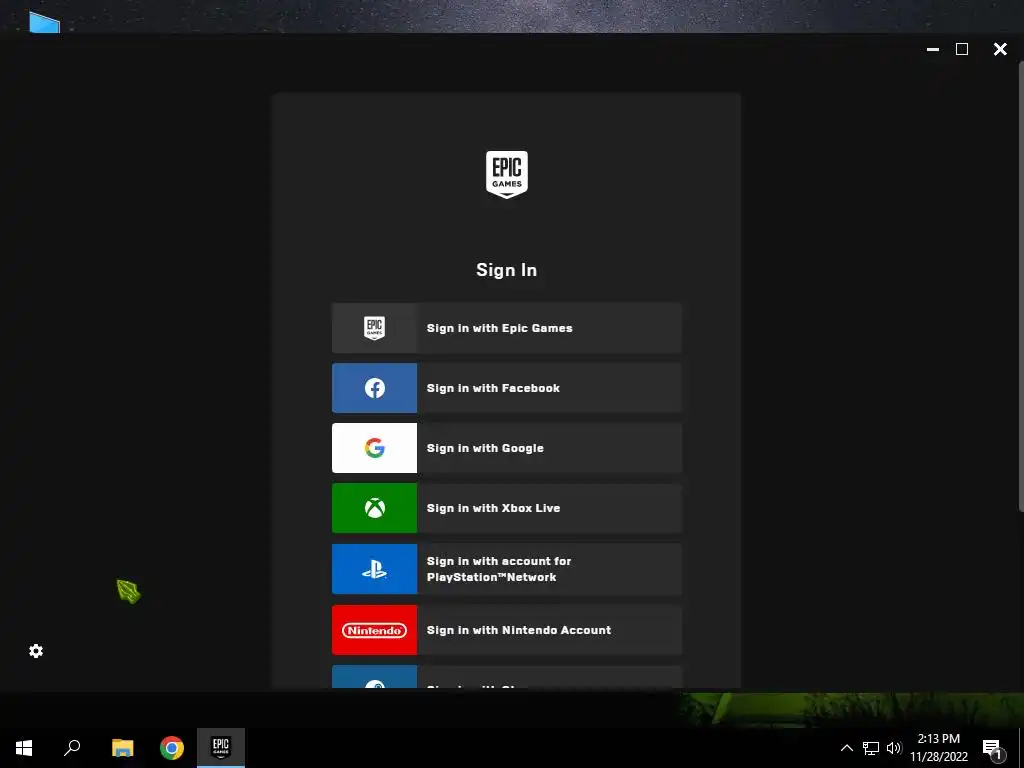Pick Sign in with Xbox Live
Image resolution: width=1024 pixels, height=768 pixels.
(507, 508)
